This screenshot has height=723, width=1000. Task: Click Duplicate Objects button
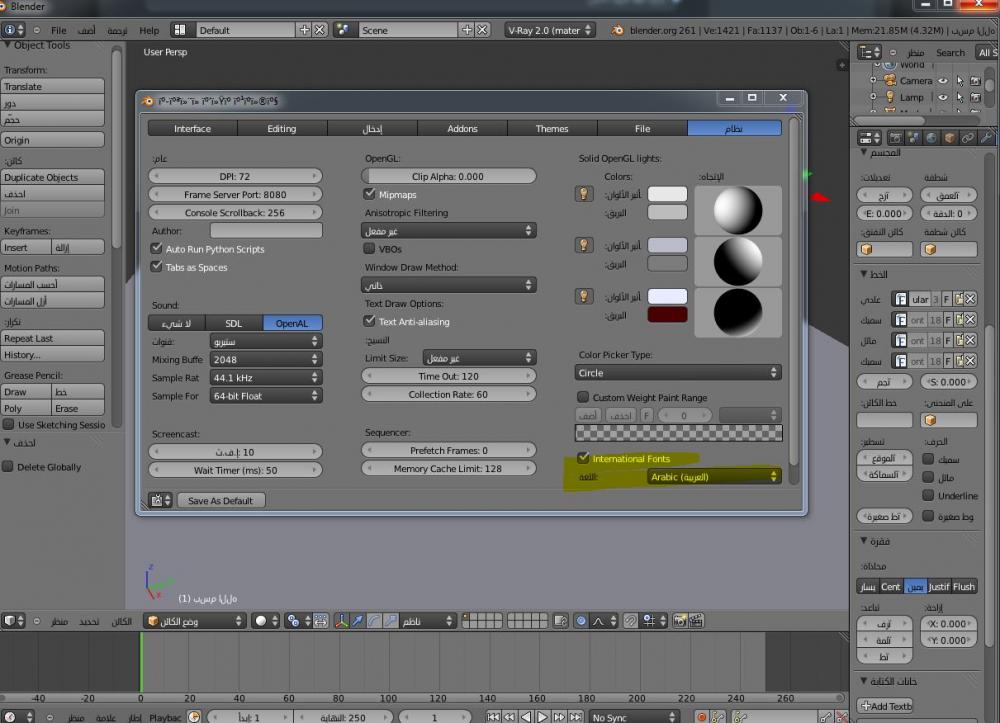click(53, 177)
